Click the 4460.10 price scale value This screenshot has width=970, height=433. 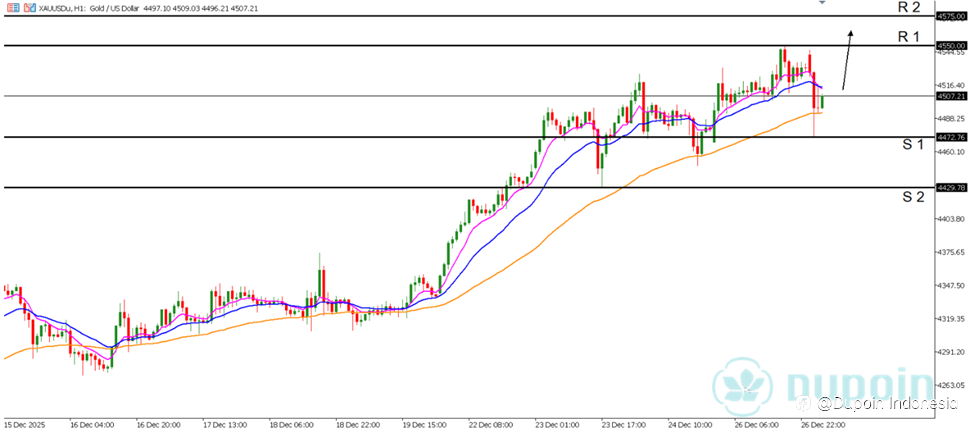click(x=952, y=152)
